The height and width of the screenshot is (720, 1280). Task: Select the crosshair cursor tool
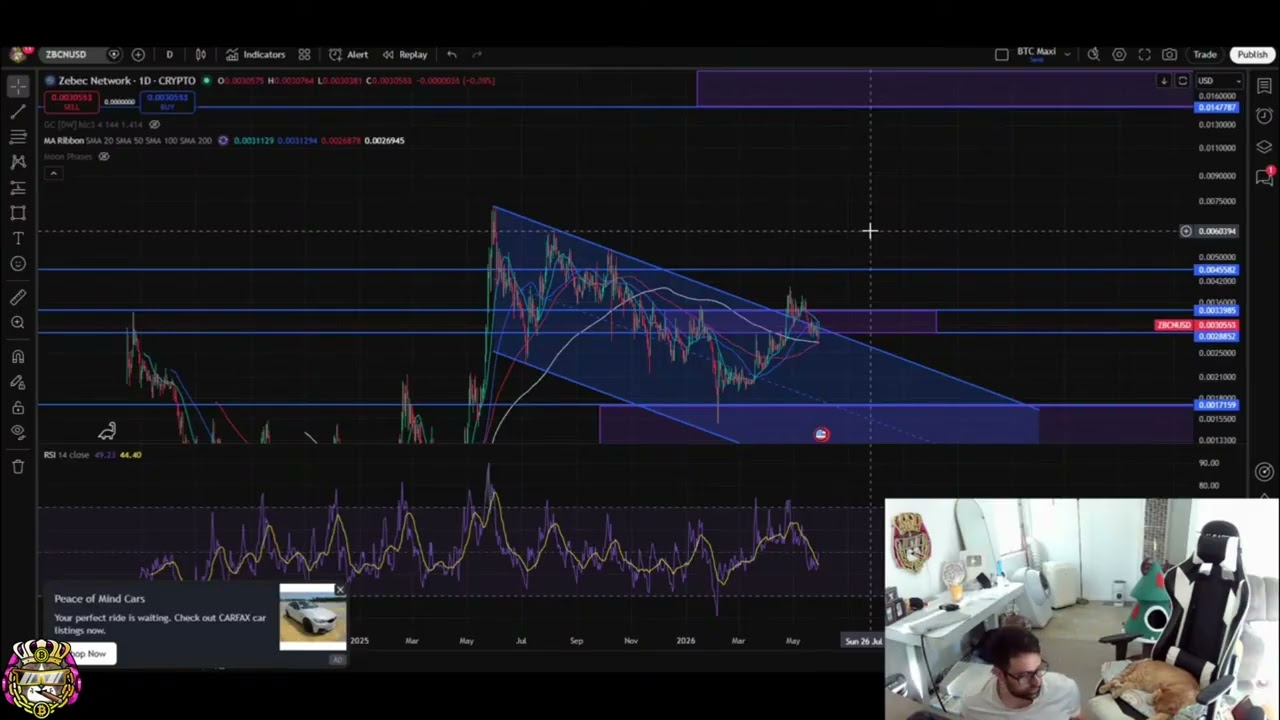coord(18,86)
